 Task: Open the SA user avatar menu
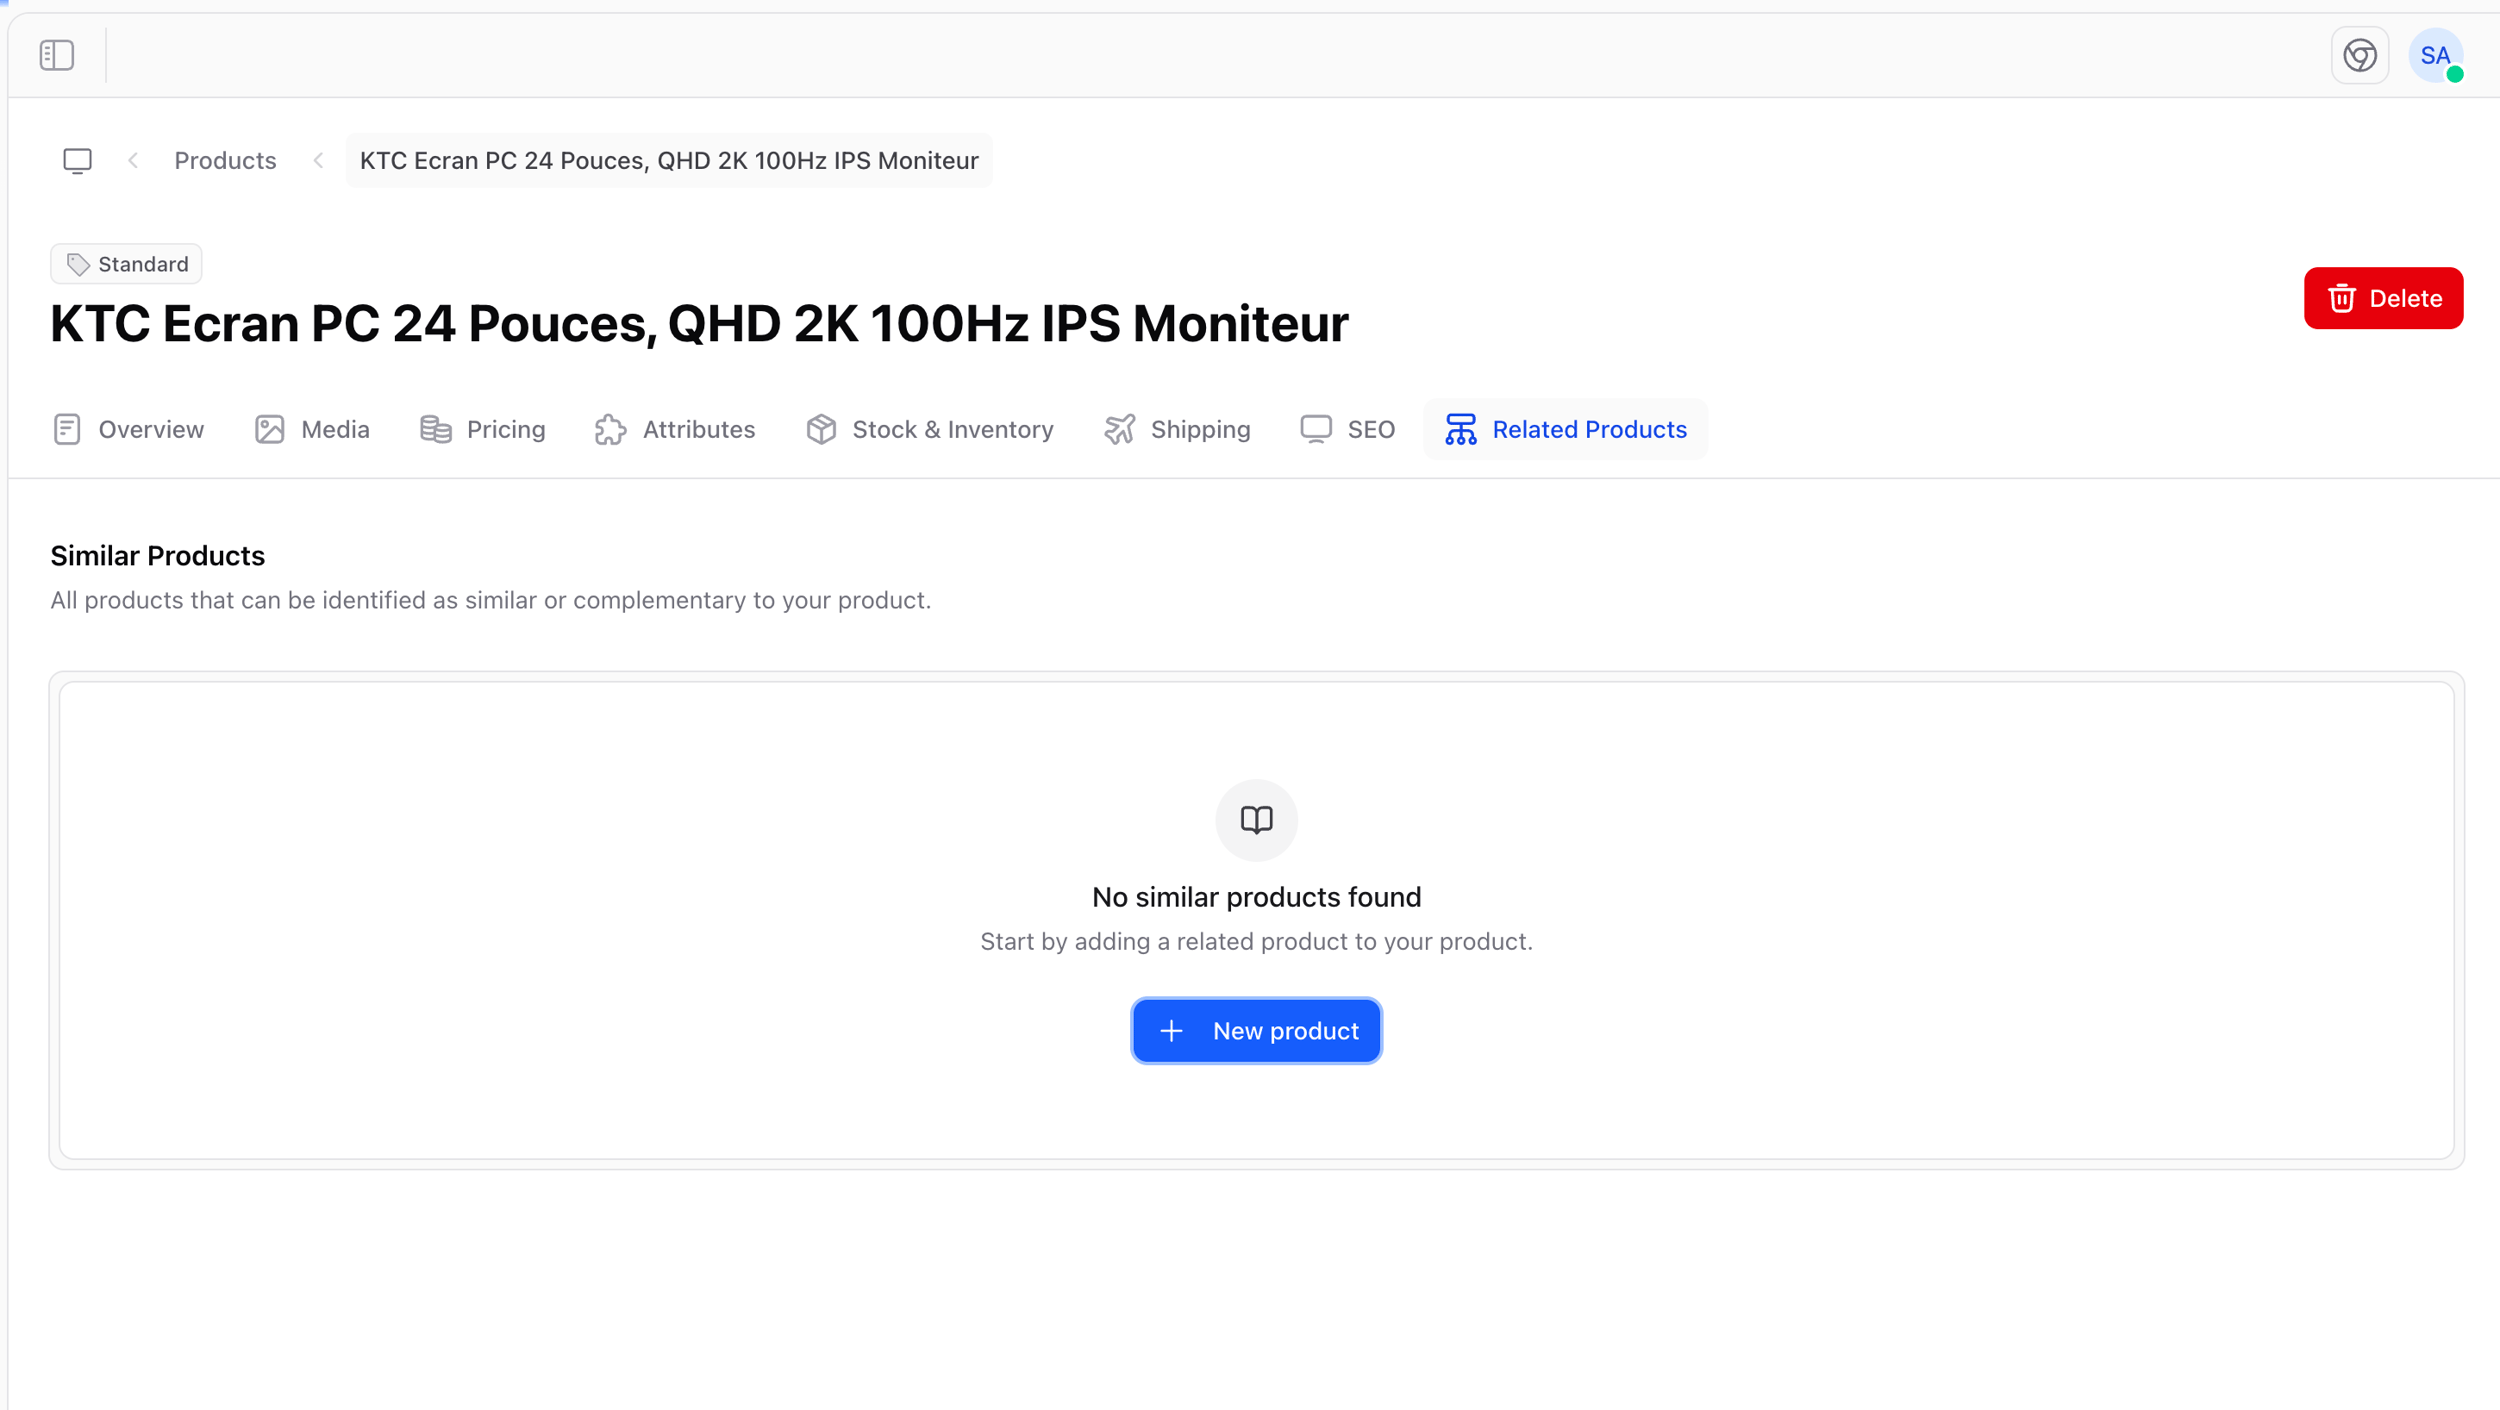click(x=2435, y=55)
